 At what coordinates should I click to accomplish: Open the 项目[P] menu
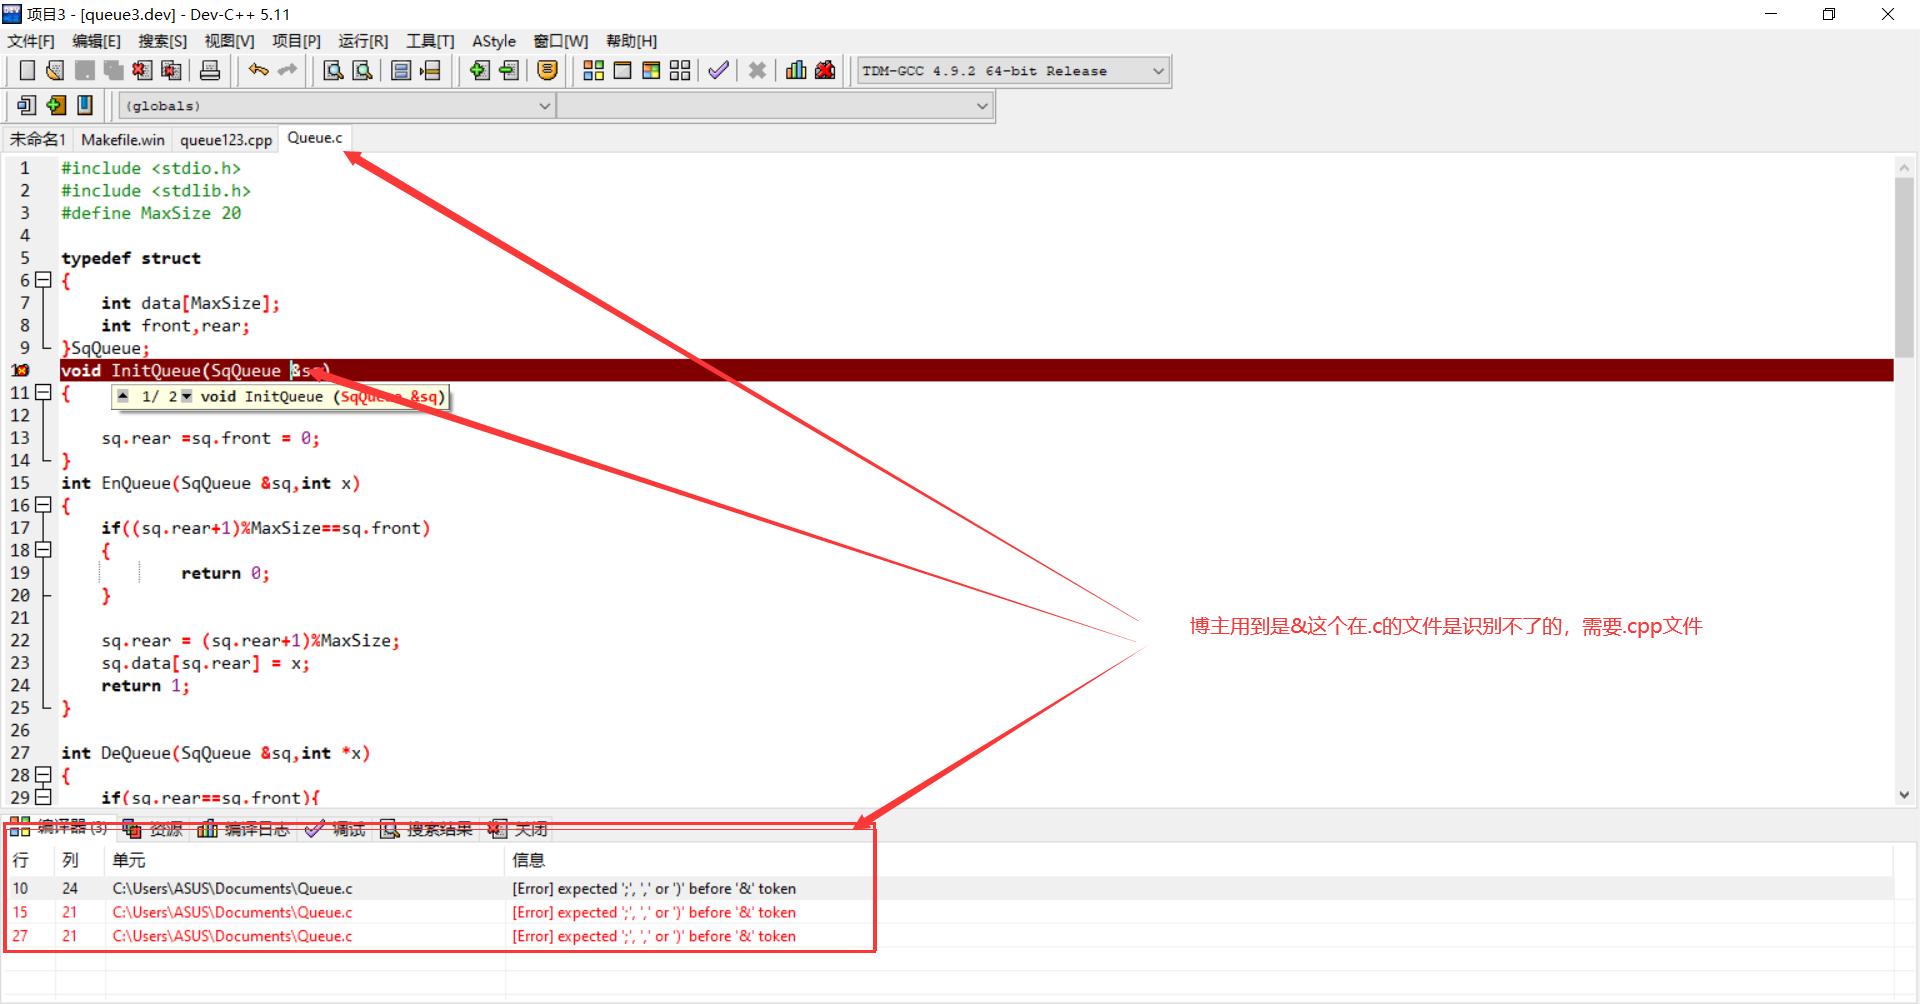[x=296, y=41]
